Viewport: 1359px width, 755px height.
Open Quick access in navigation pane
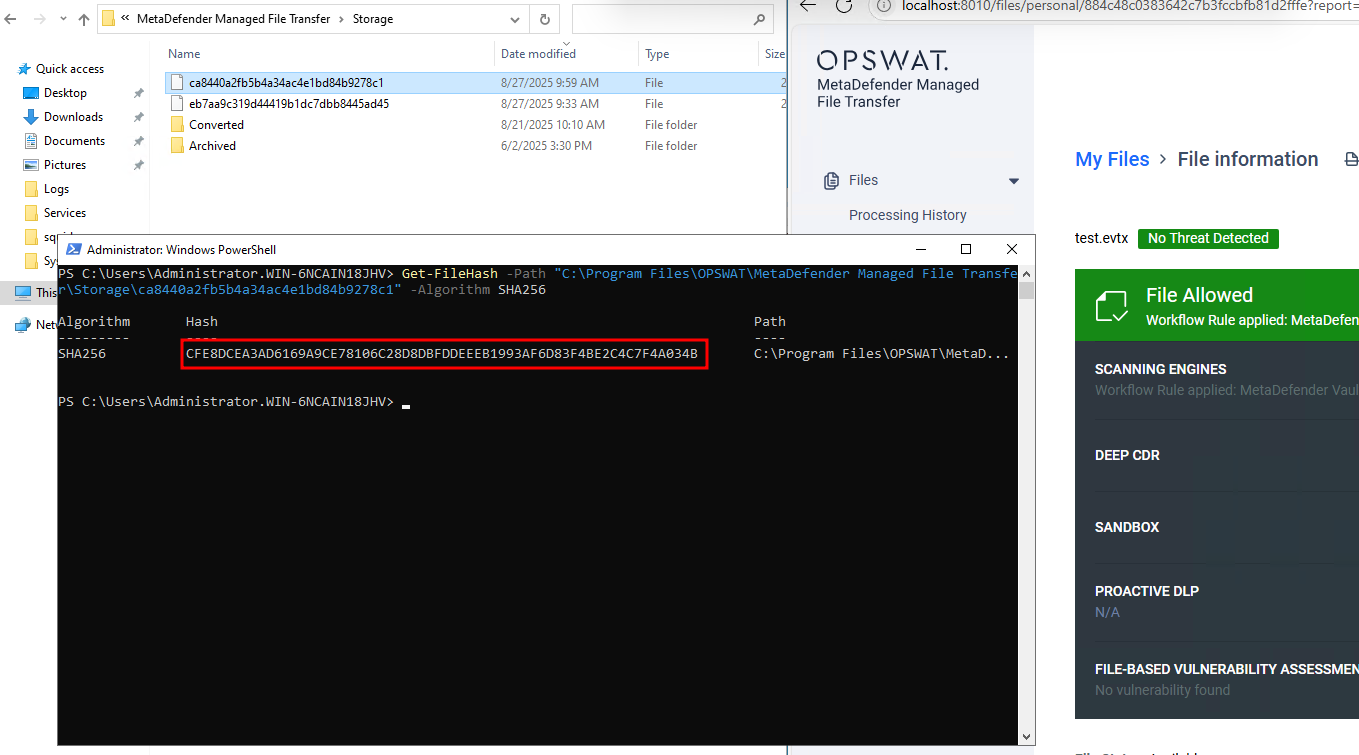70,69
